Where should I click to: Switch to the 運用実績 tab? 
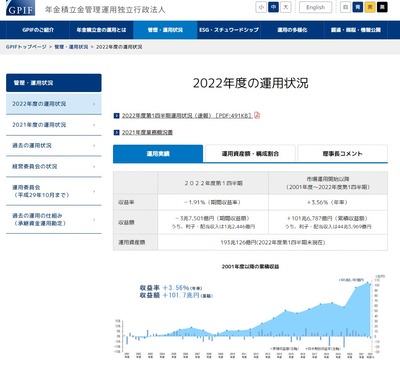[158, 154]
